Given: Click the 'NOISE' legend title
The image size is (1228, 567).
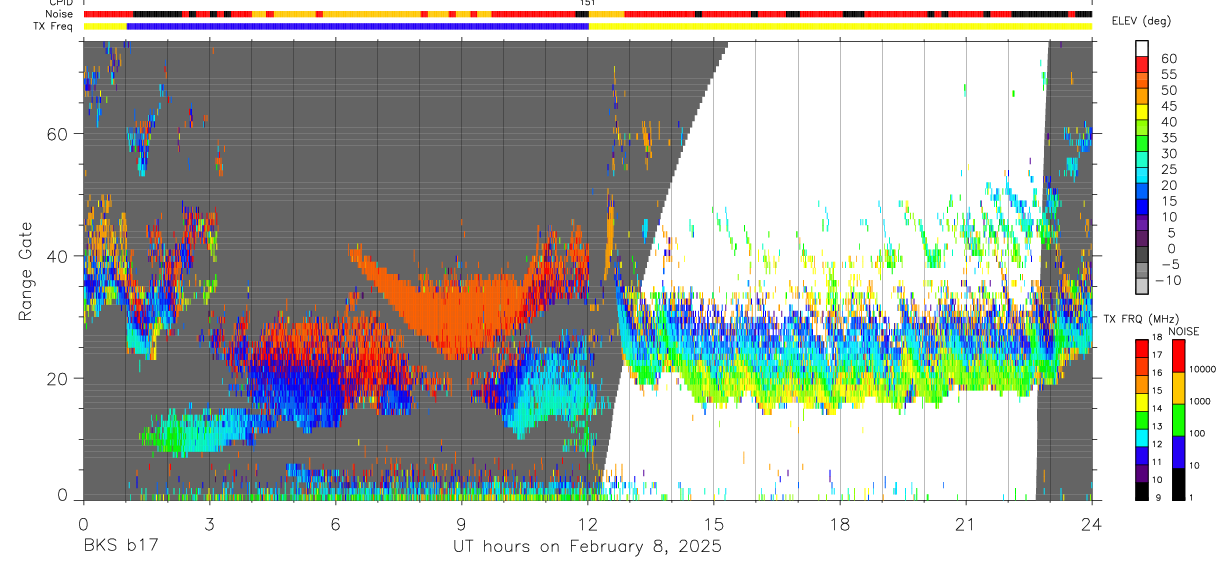Looking at the screenshot, I should click(x=1184, y=331).
